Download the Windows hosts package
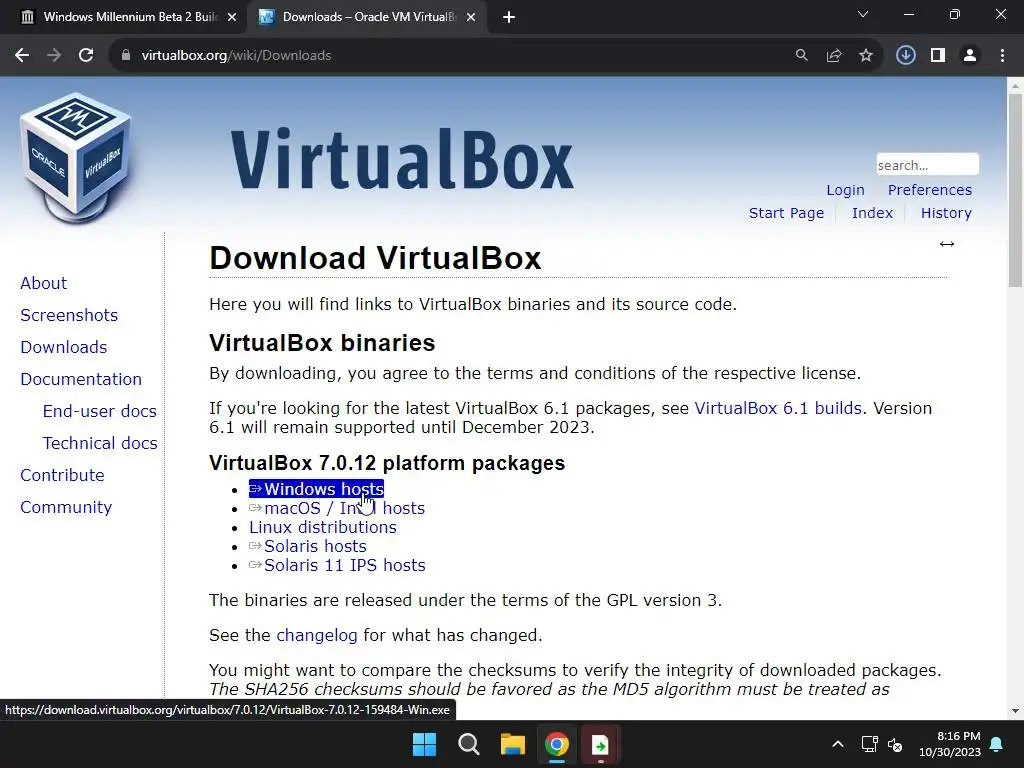The image size is (1024, 768). (x=316, y=489)
